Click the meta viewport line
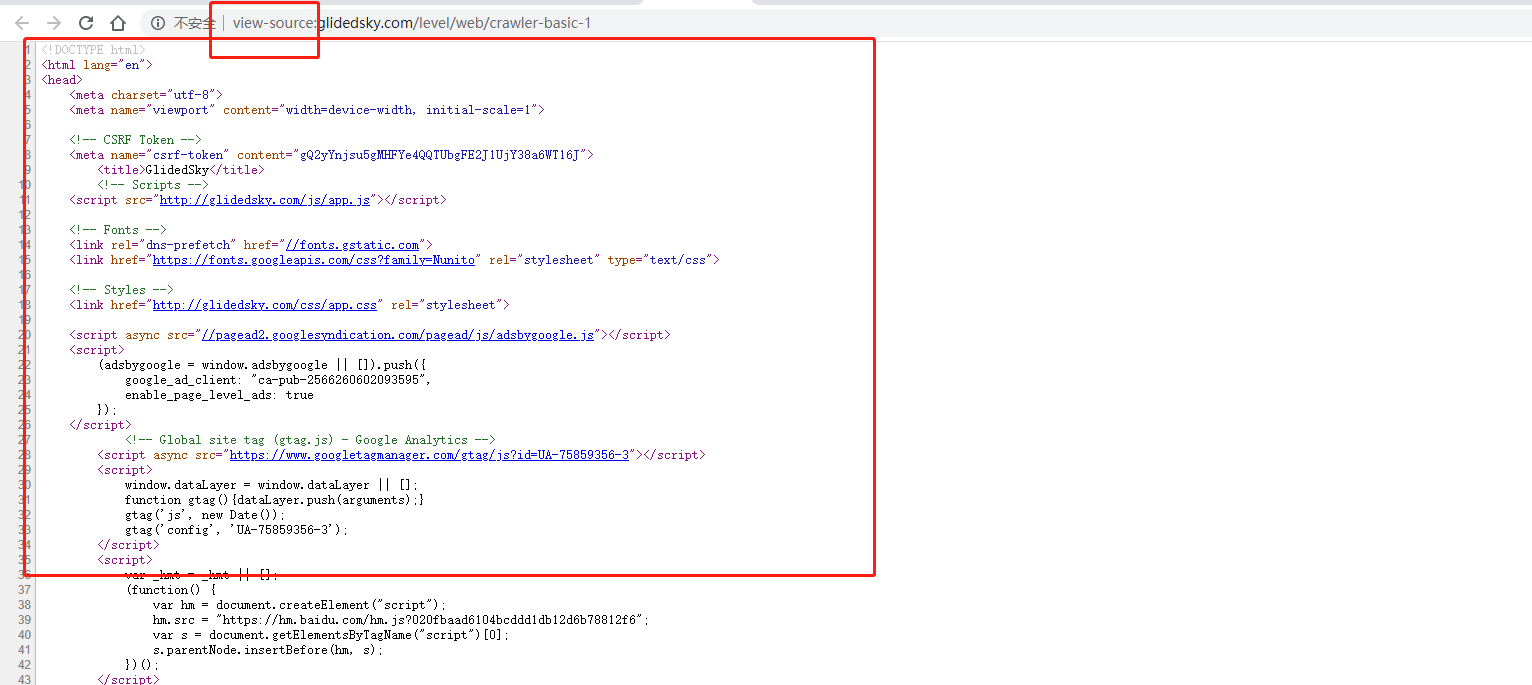Screen dimensions: 1532x685 (307, 110)
